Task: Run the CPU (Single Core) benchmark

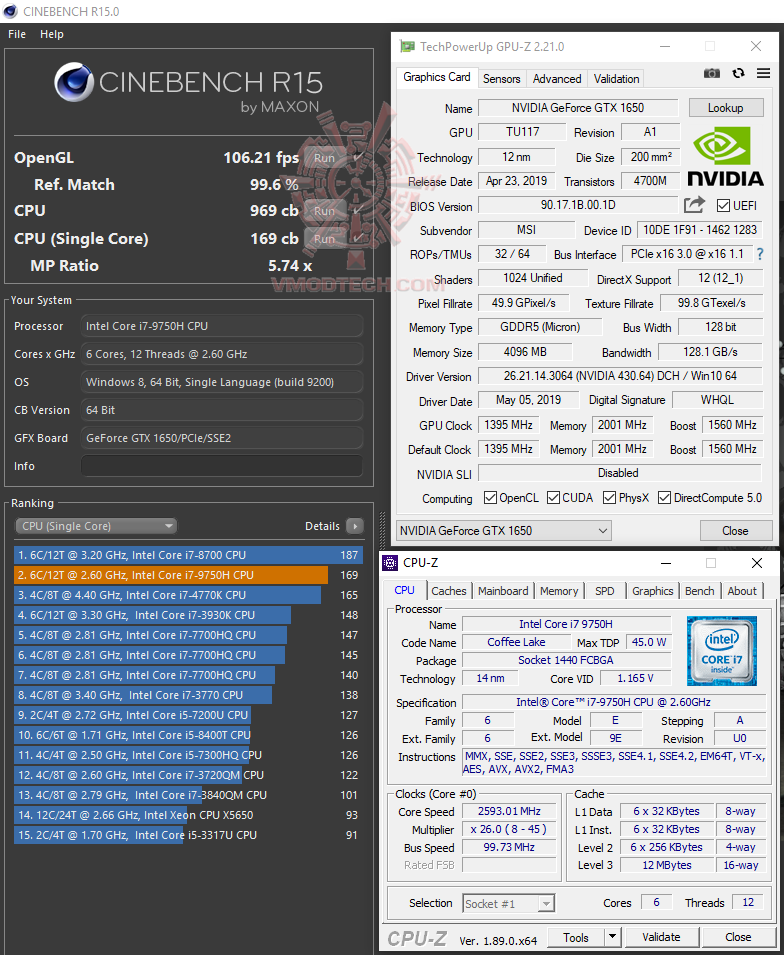Action: tap(325, 239)
